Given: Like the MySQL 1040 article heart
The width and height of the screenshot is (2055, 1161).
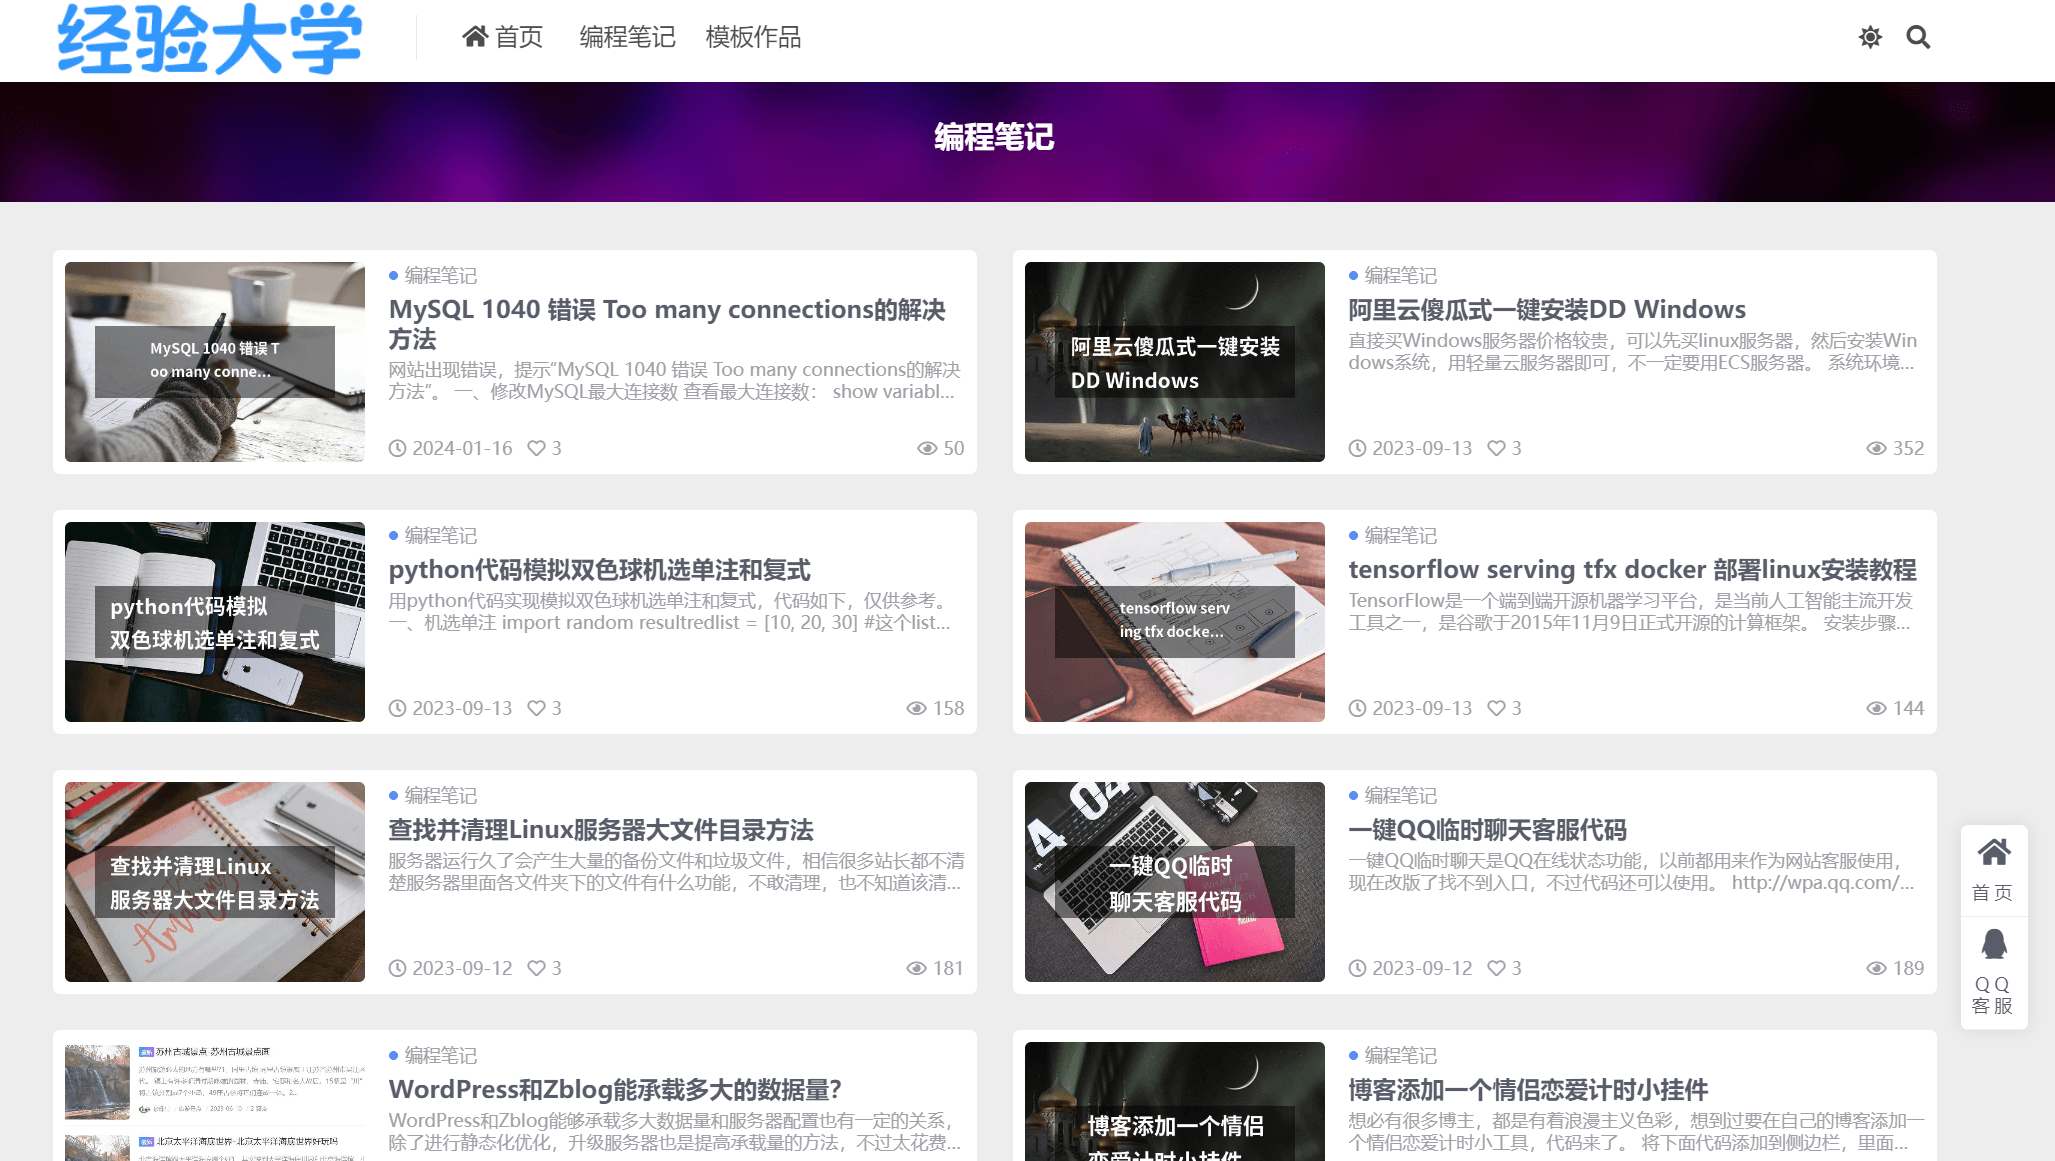Looking at the screenshot, I should click(537, 448).
